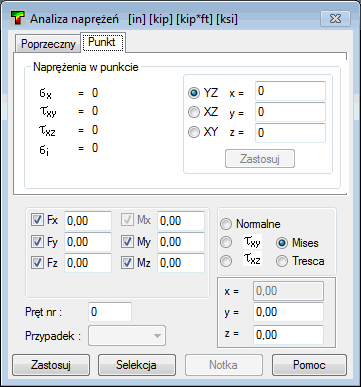361x387 pixels.
Task: Toggle the Mz moment checkbox
Action: click(x=127, y=263)
